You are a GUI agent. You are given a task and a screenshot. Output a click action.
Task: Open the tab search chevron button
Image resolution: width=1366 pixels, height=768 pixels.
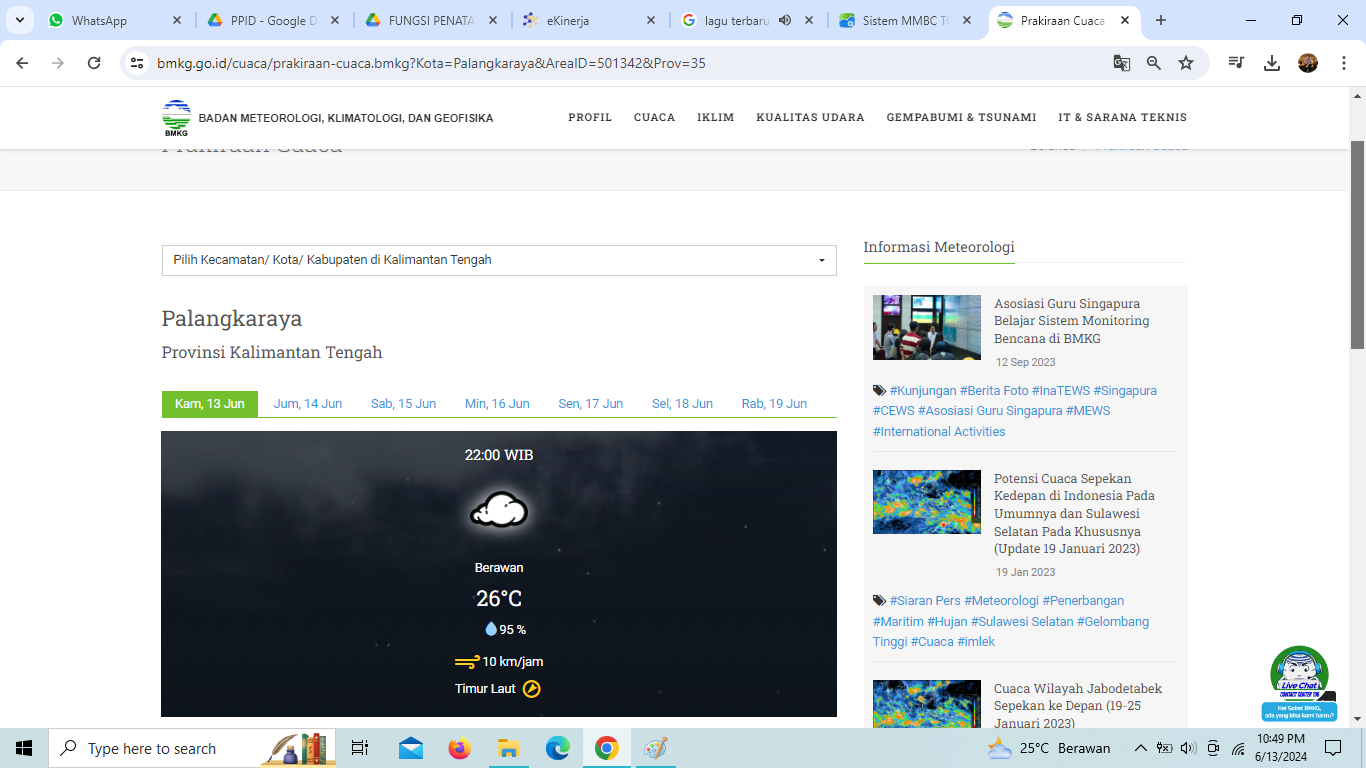[x=19, y=20]
